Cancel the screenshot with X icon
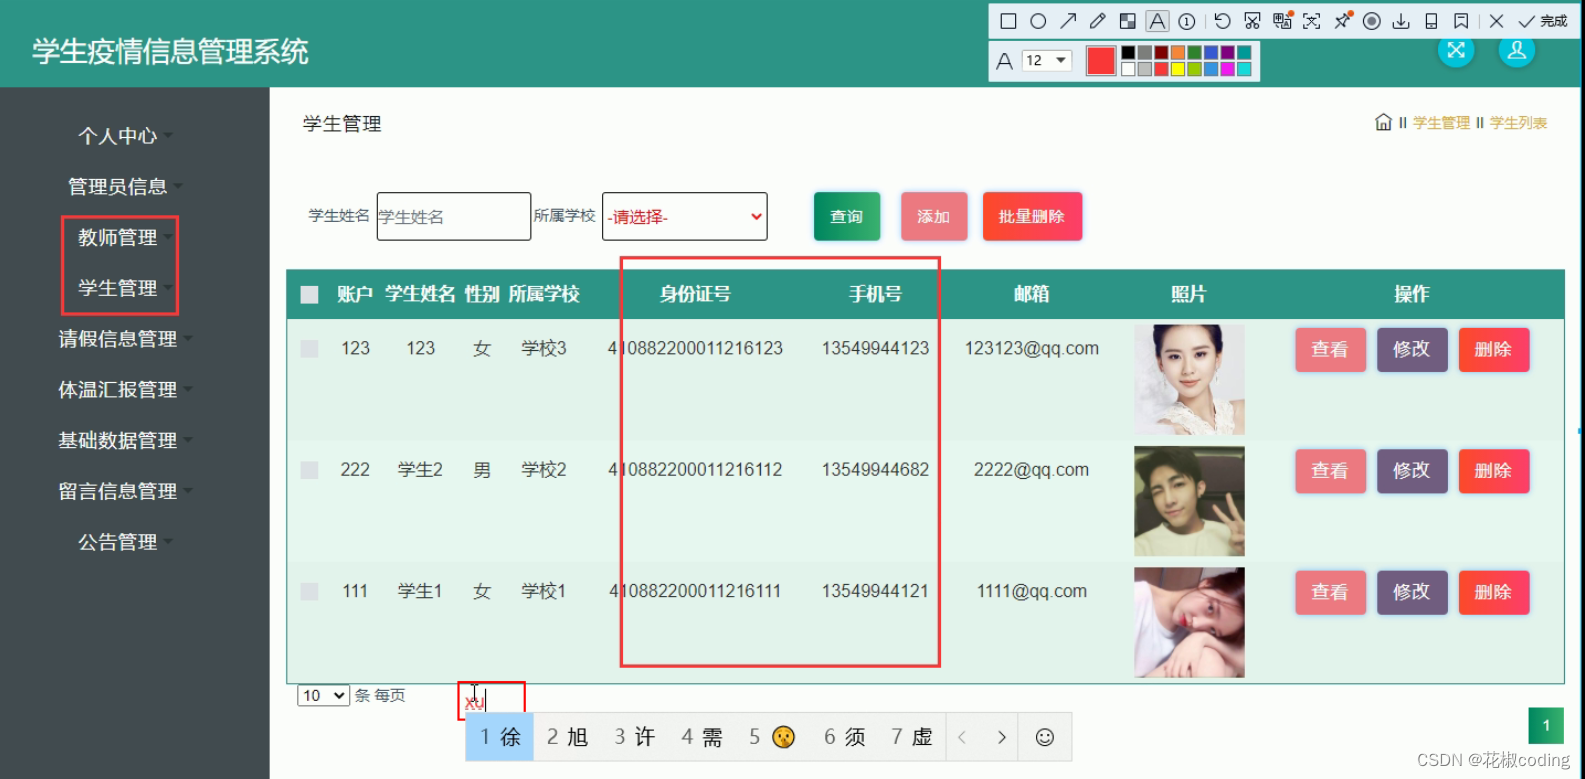Image resolution: width=1585 pixels, height=779 pixels. click(1496, 21)
